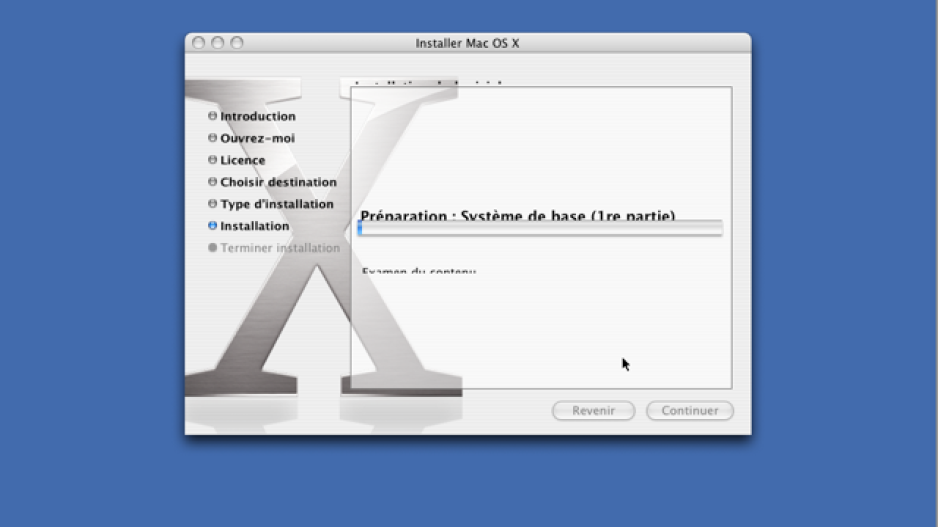Select the Introduction step label
938x527 pixels.
258,116
